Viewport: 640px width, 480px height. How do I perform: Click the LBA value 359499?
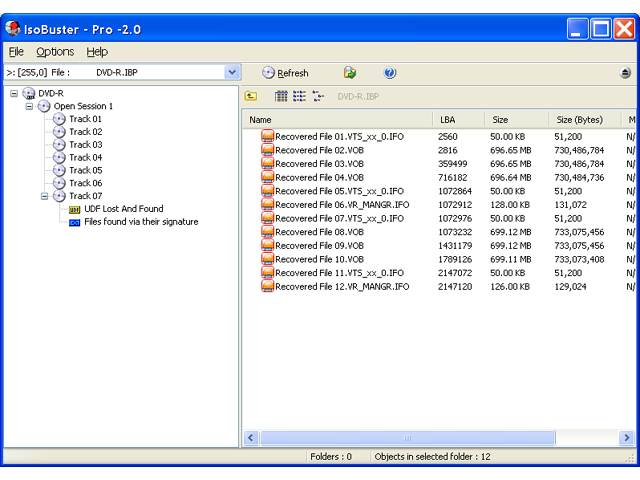(452, 164)
